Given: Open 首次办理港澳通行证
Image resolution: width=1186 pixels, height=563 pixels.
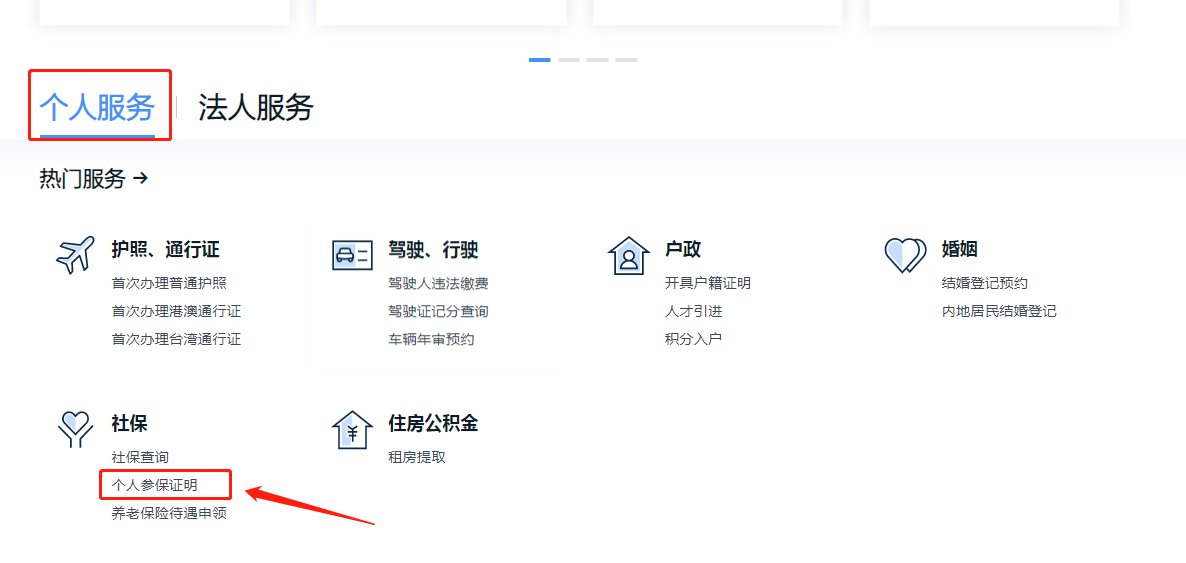Looking at the screenshot, I should [176, 311].
